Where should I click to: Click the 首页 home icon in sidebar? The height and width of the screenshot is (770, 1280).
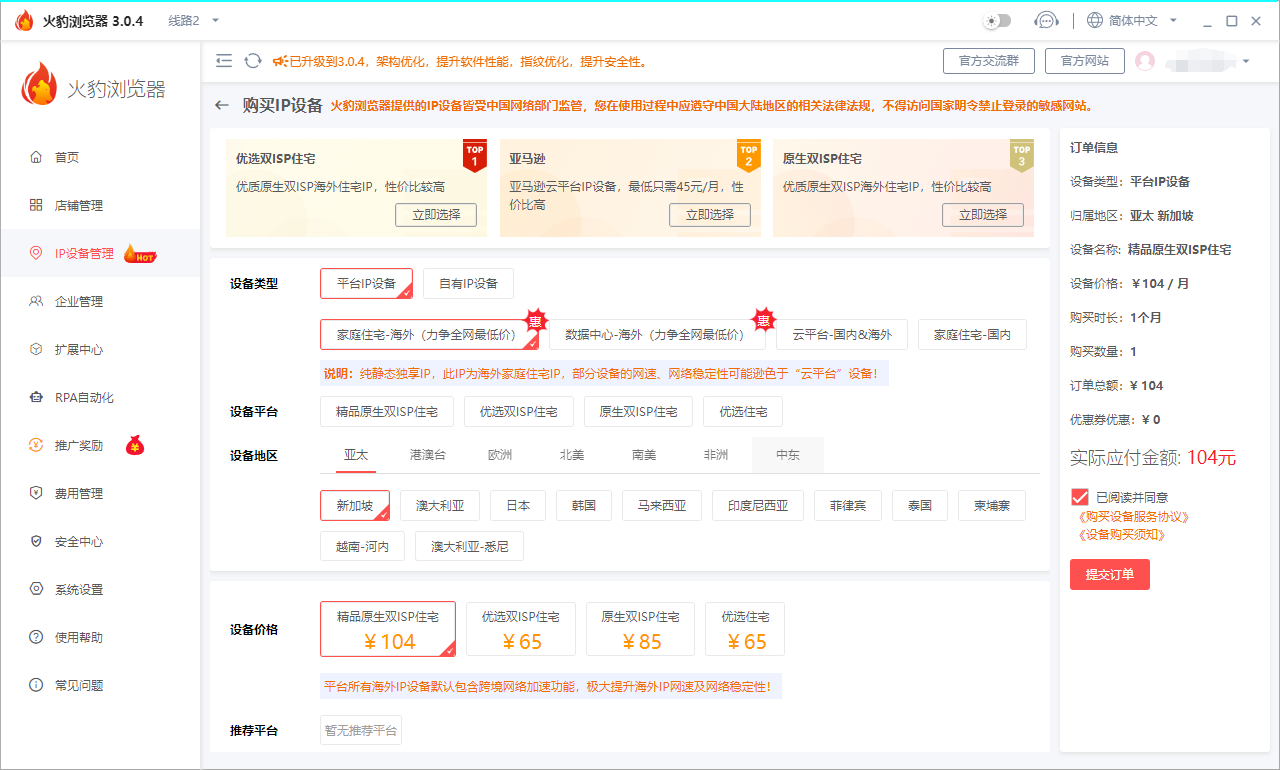click(x=37, y=157)
